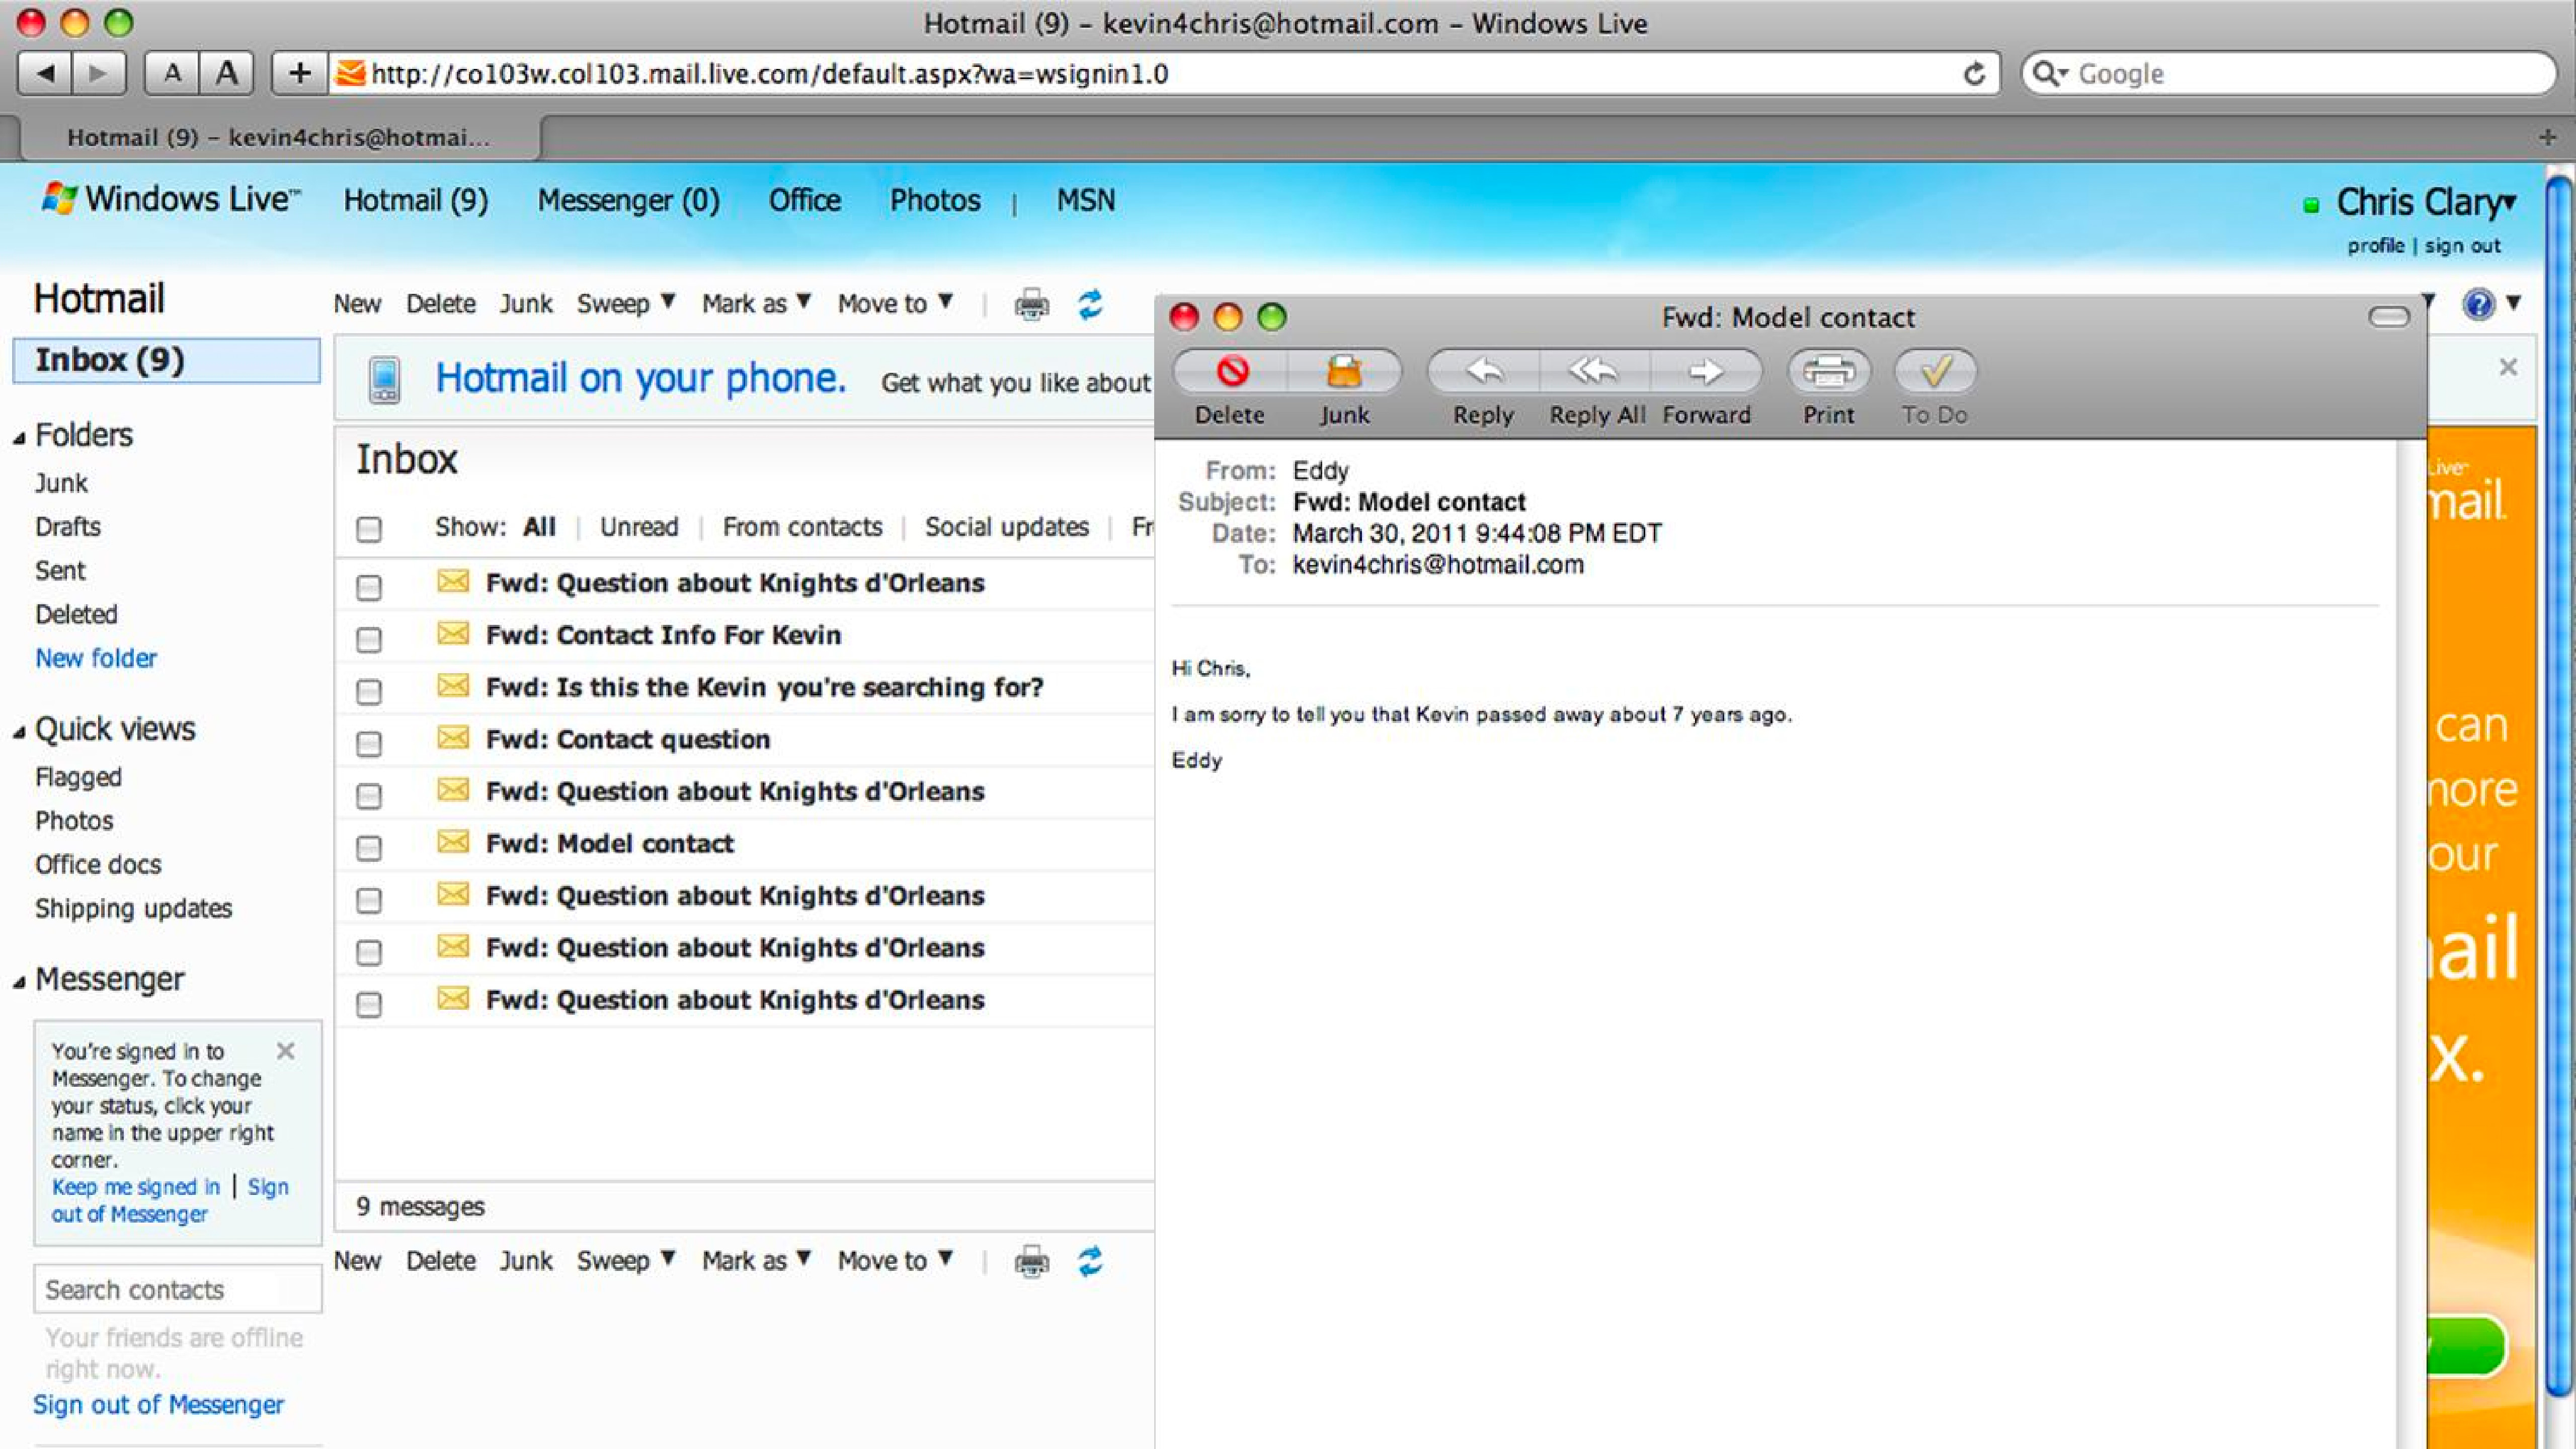This screenshot has width=2576, height=1449.
Task: Check the Fwd: Contact question email
Action: pyautogui.click(x=369, y=743)
